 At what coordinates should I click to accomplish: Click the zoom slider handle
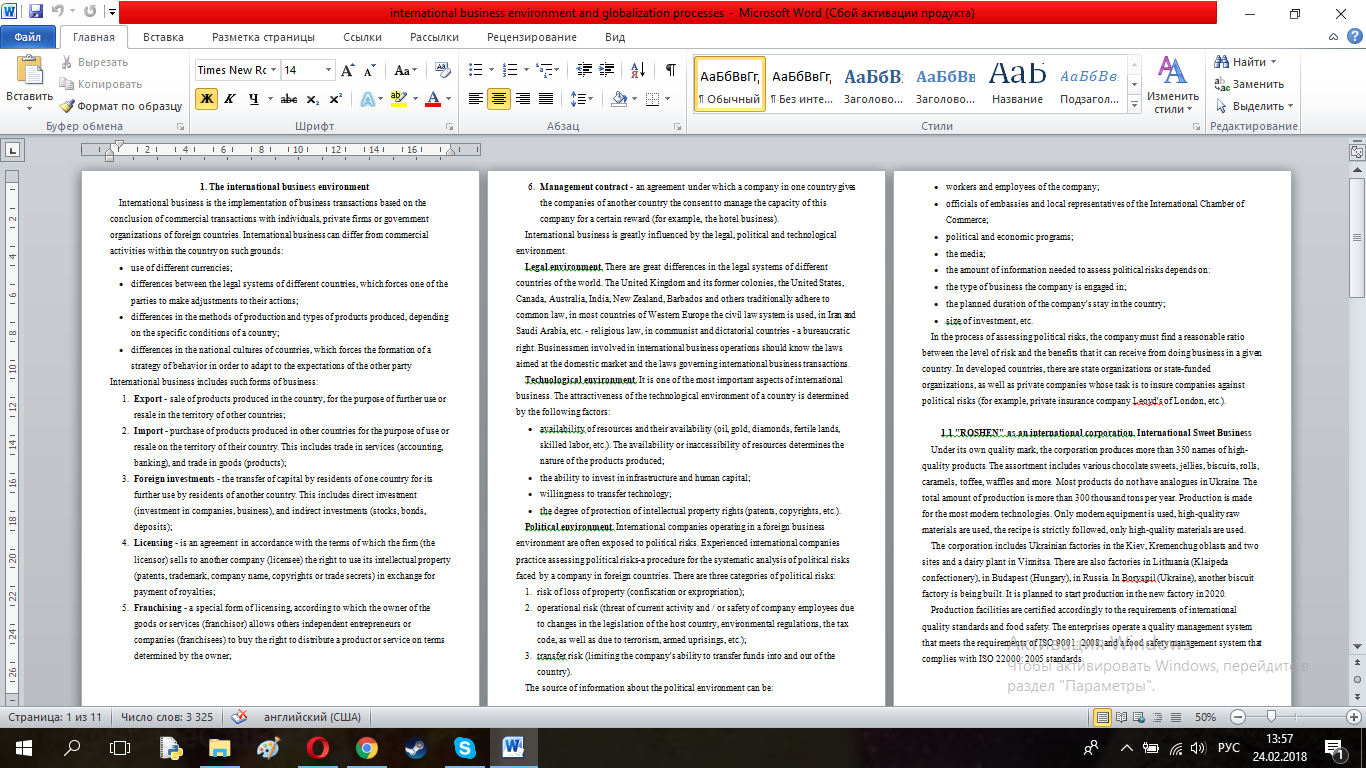(1271, 717)
